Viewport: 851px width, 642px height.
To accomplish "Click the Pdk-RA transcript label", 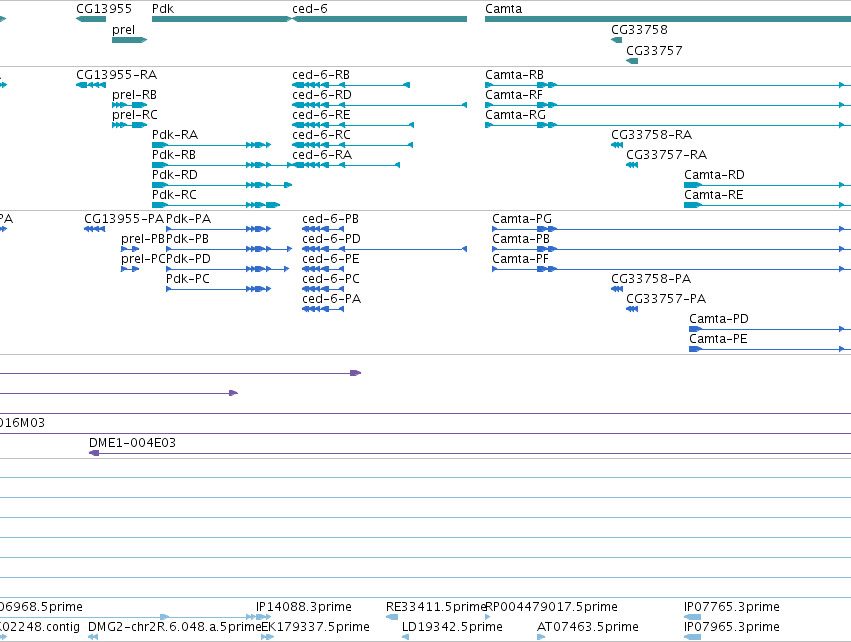I will click(175, 135).
